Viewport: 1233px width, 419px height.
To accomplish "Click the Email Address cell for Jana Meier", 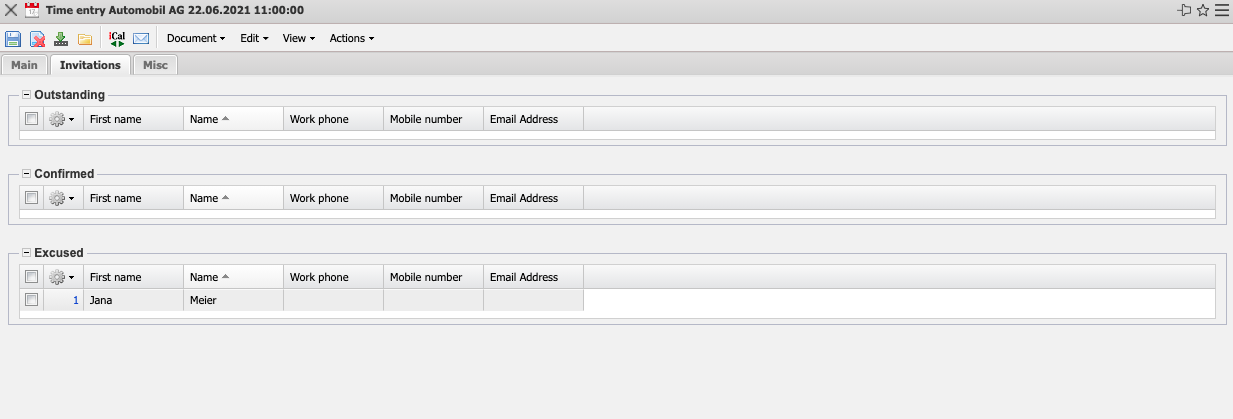I will coord(533,300).
